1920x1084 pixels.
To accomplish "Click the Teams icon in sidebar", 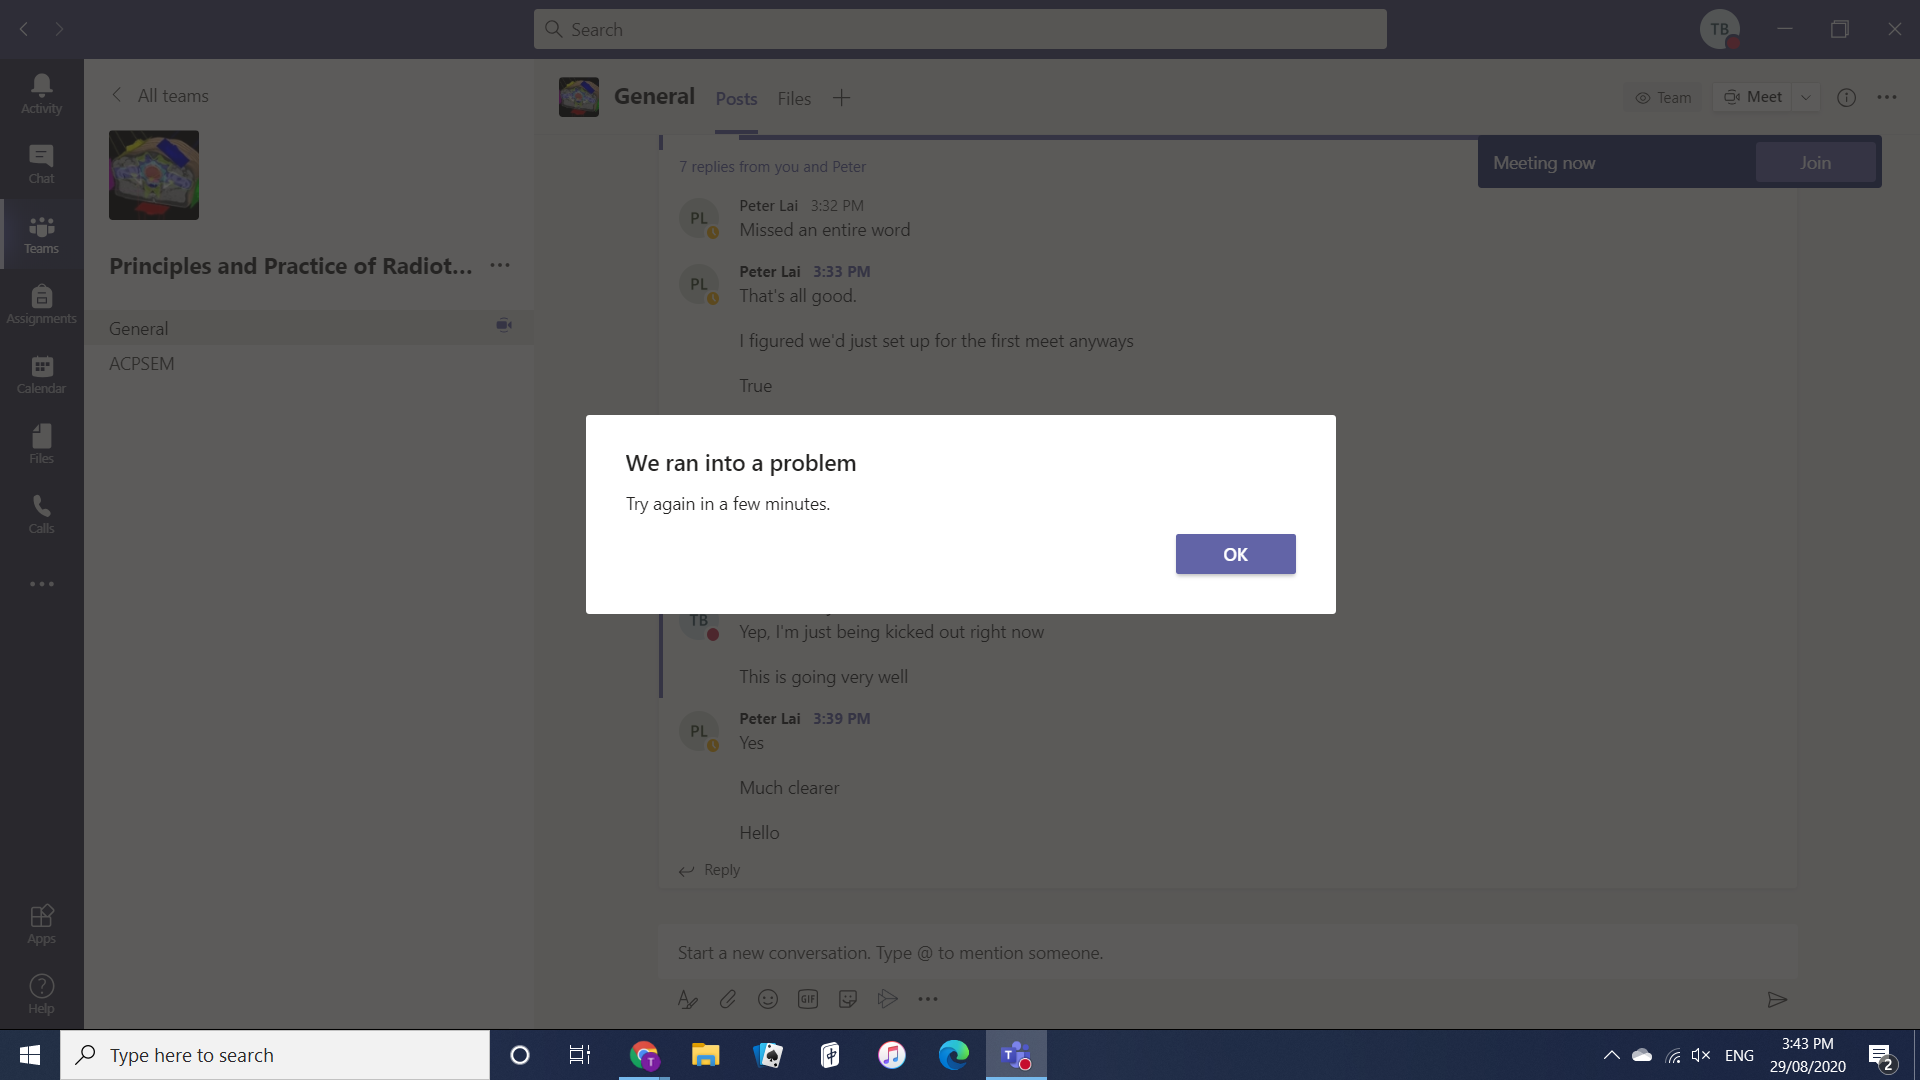I will pyautogui.click(x=41, y=233).
